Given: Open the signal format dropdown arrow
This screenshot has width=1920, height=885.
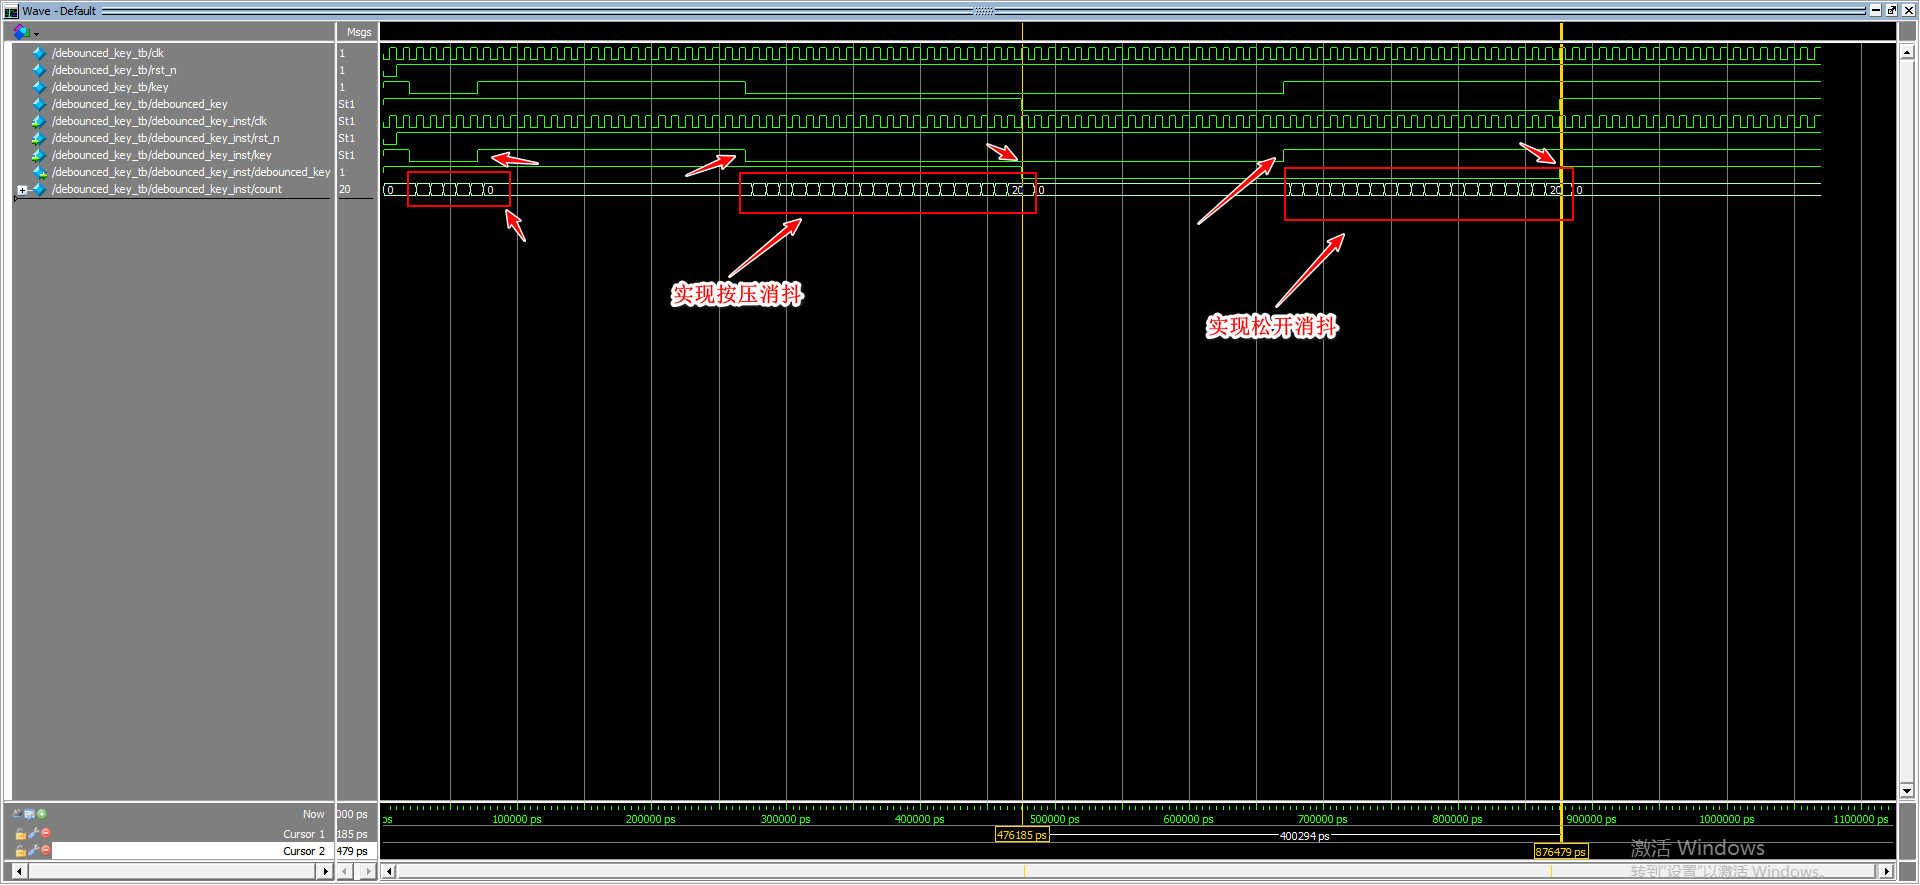Looking at the screenshot, I should tap(37, 34).
